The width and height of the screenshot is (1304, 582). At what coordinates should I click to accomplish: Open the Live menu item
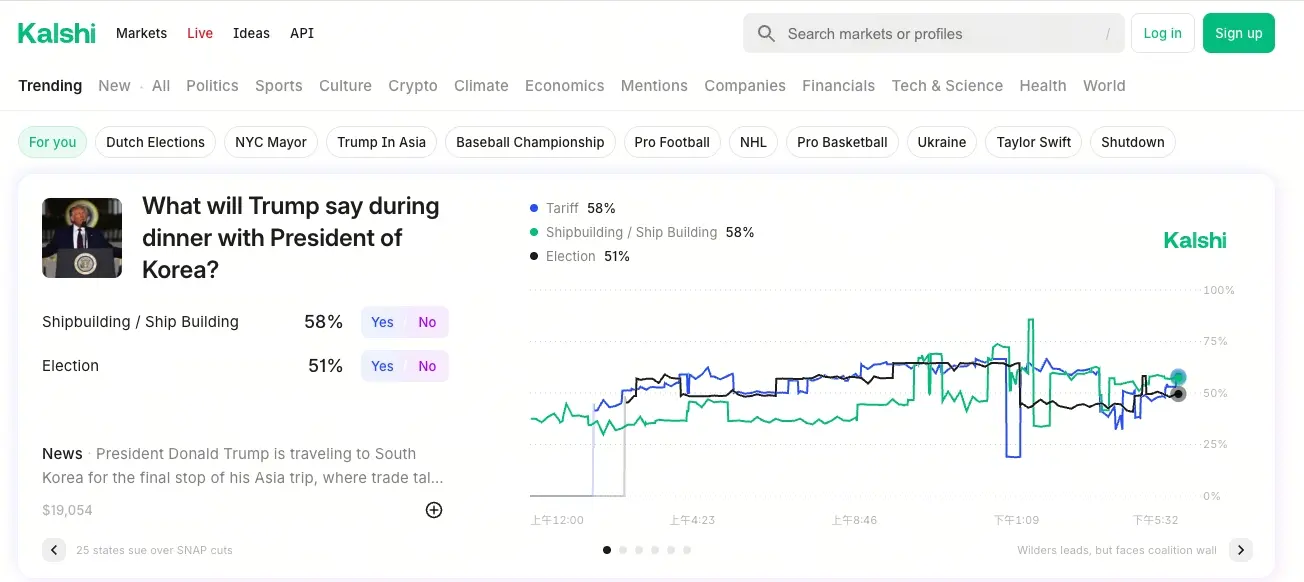click(200, 33)
